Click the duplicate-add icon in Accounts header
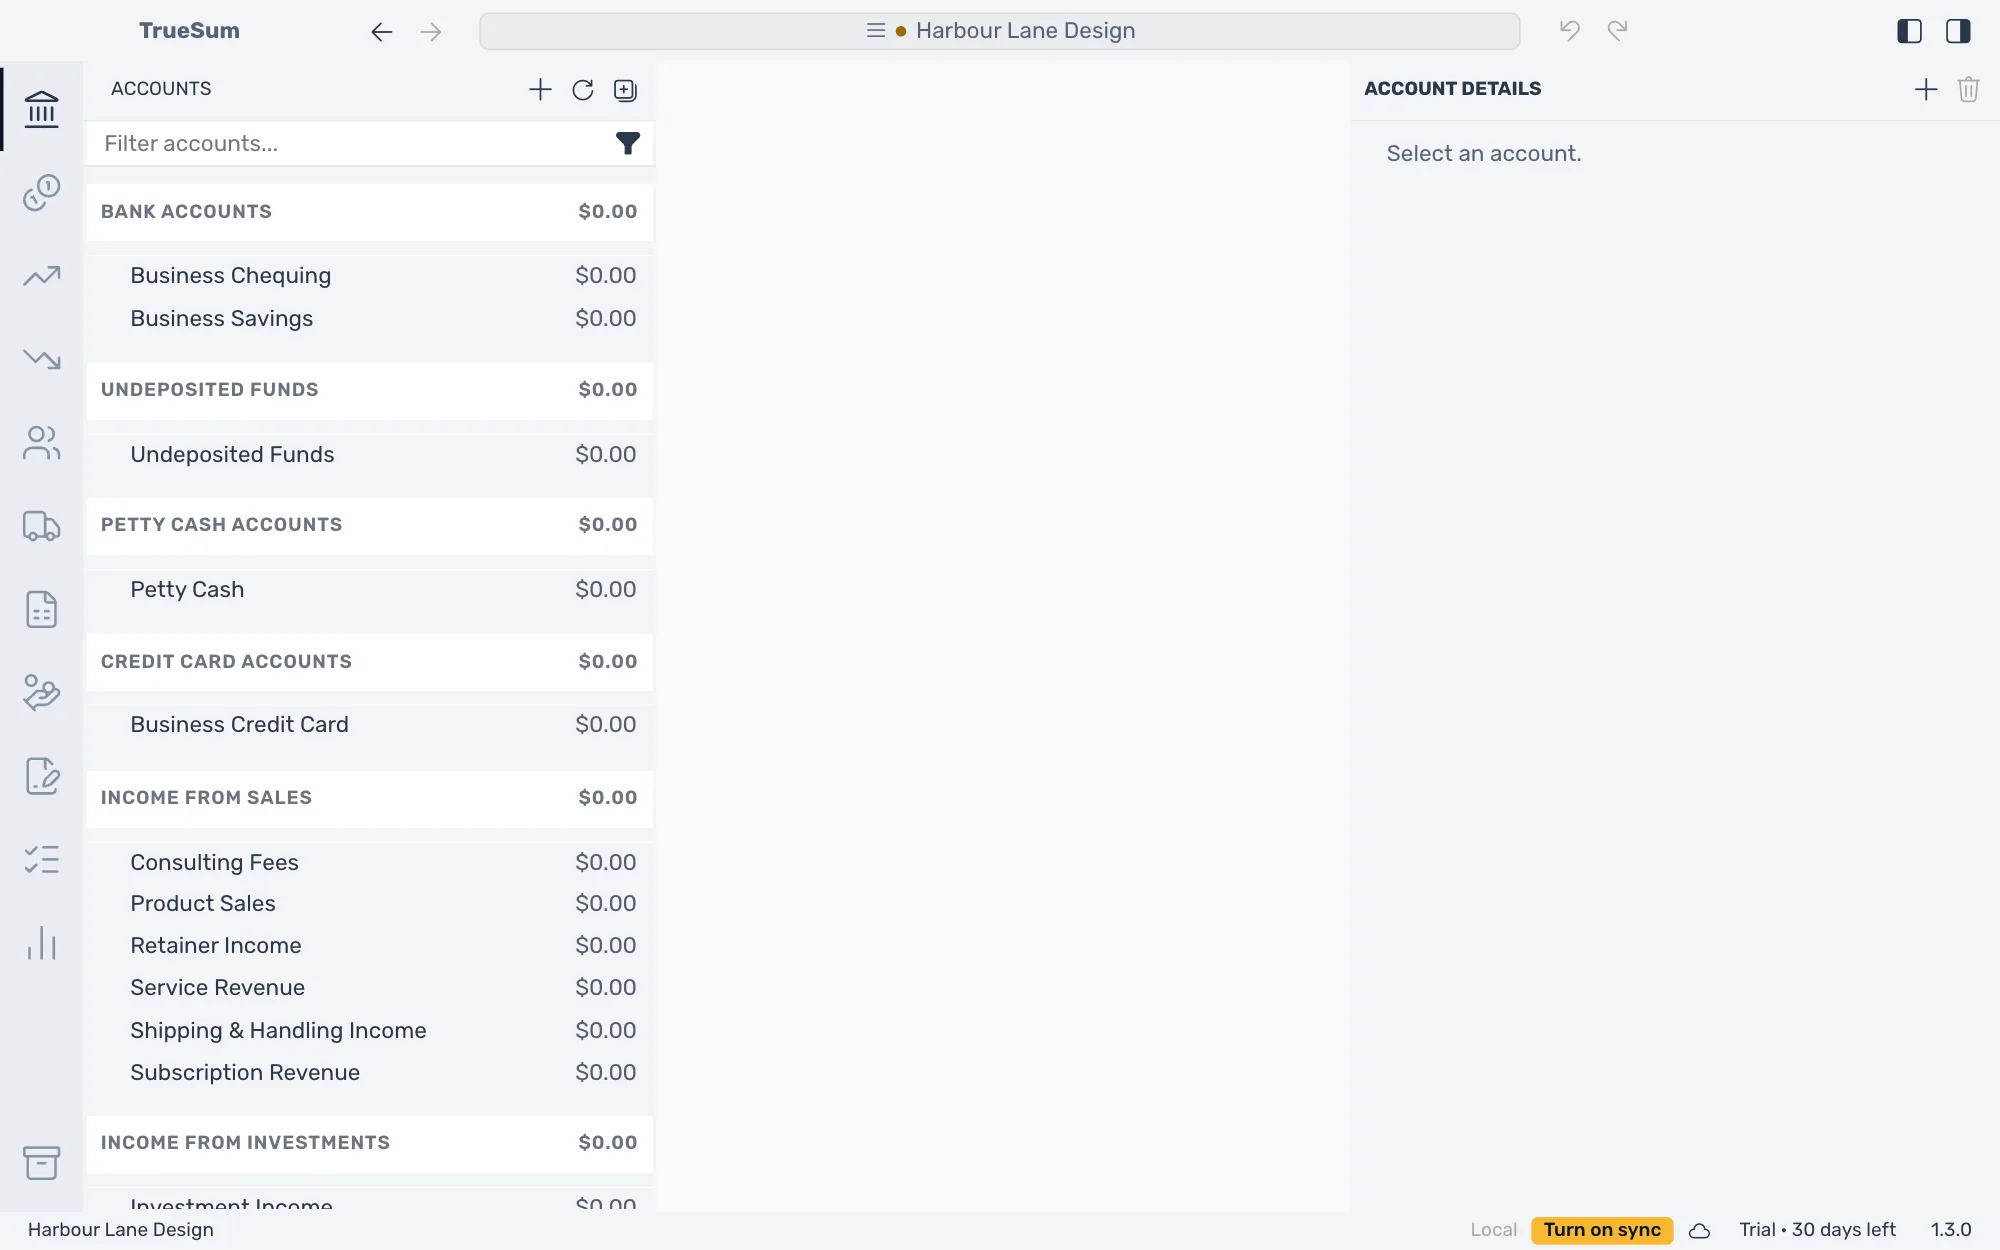 click(x=625, y=90)
